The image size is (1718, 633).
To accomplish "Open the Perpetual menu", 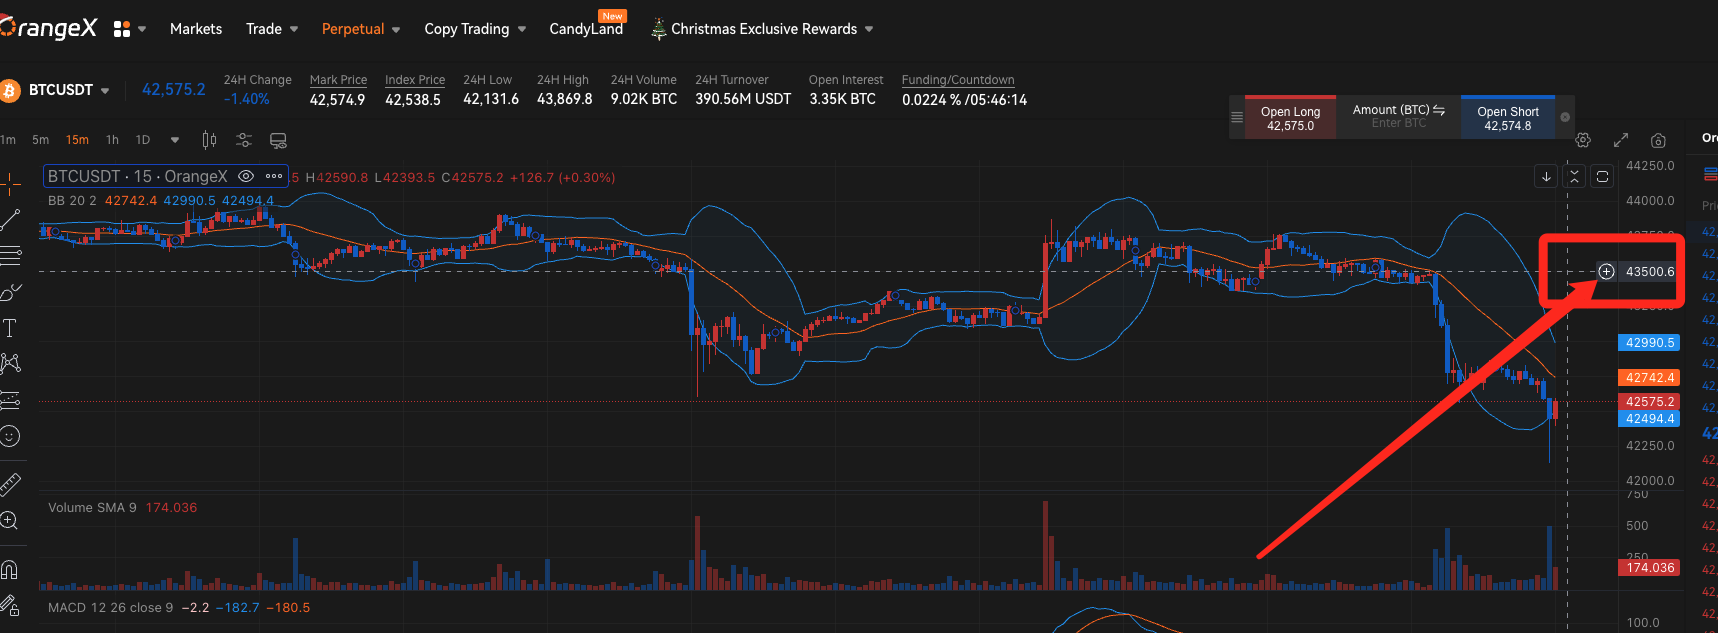I will tap(353, 29).
